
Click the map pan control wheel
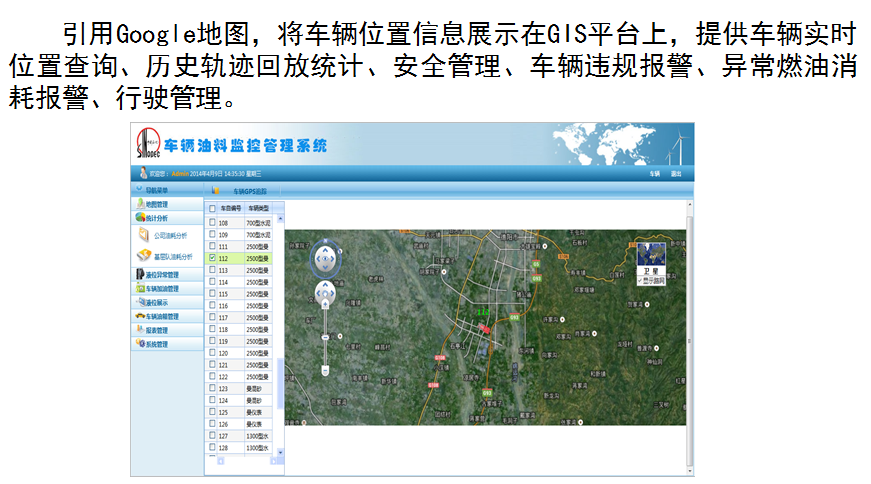click(x=324, y=259)
